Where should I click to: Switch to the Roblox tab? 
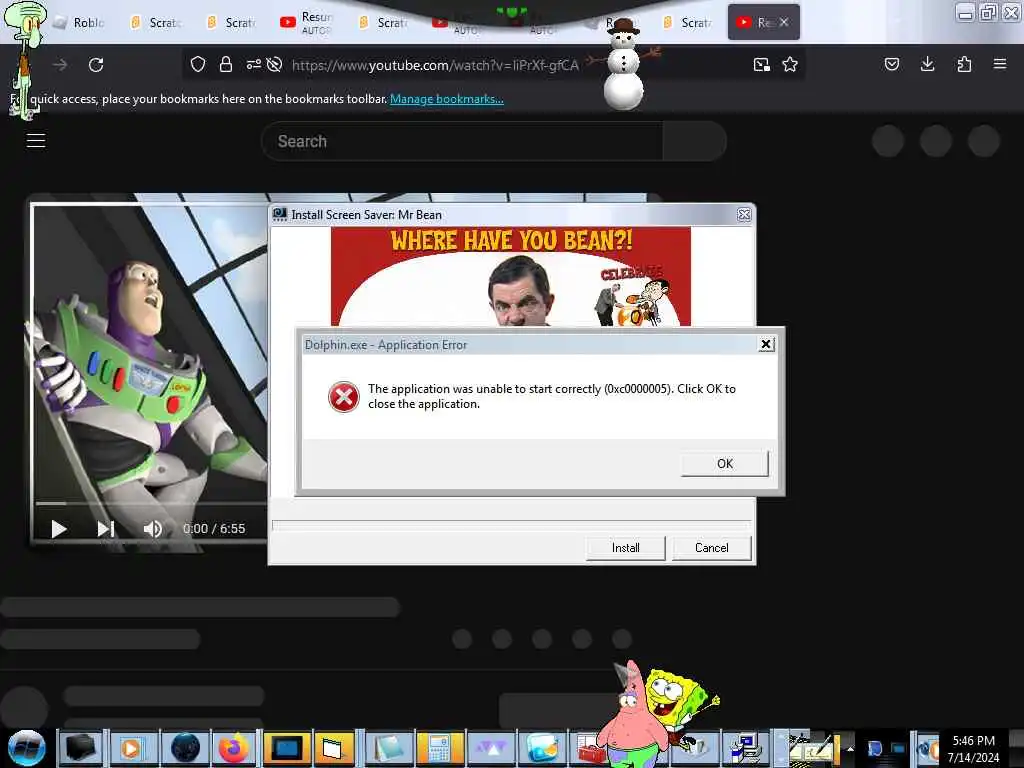point(79,22)
